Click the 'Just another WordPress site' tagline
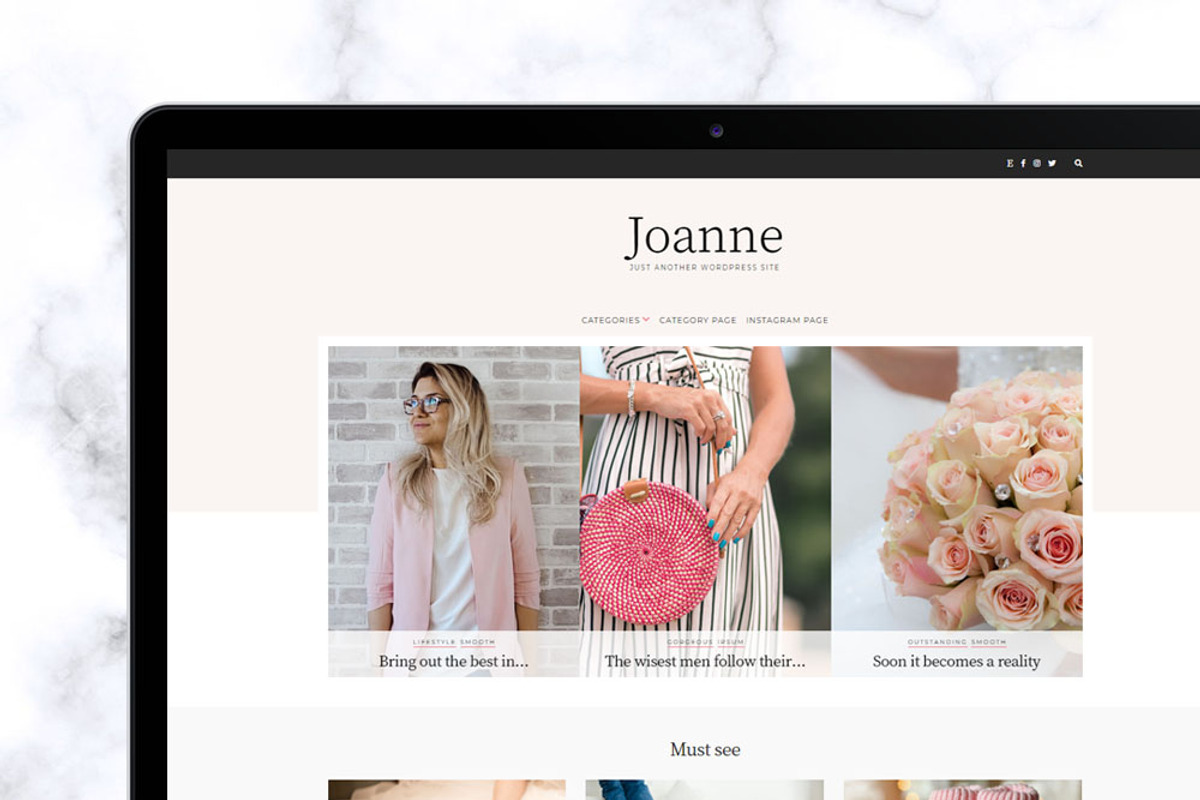 pos(704,268)
